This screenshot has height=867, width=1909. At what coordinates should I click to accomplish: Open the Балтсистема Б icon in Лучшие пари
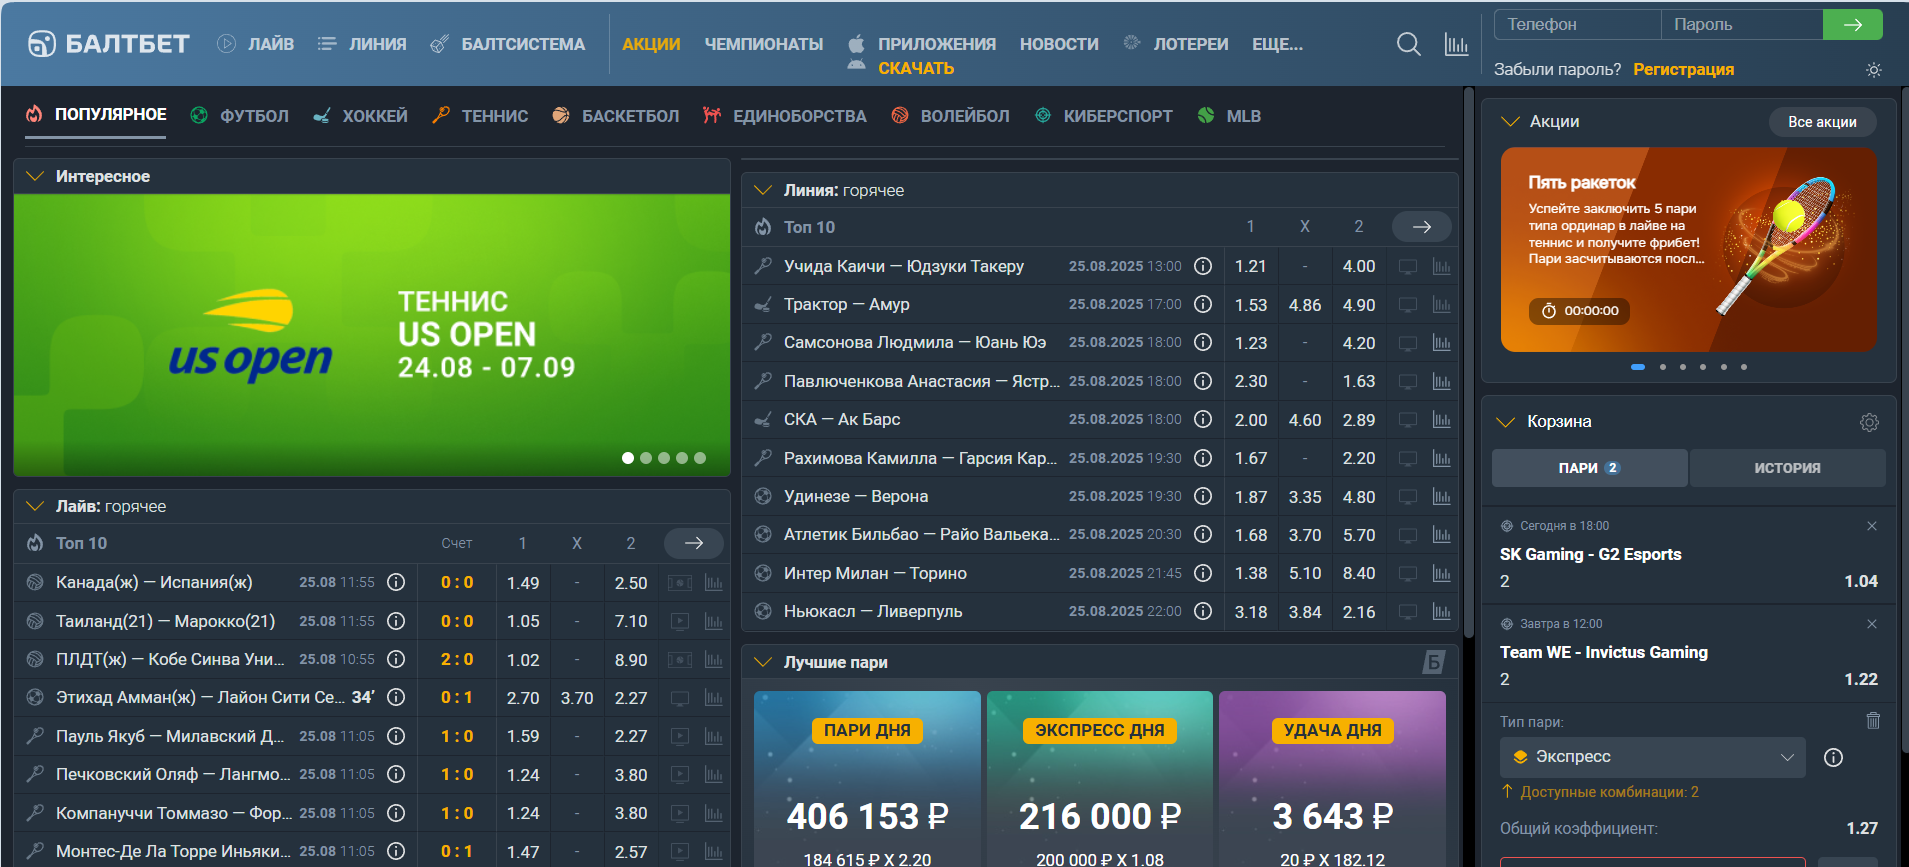tap(1433, 661)
